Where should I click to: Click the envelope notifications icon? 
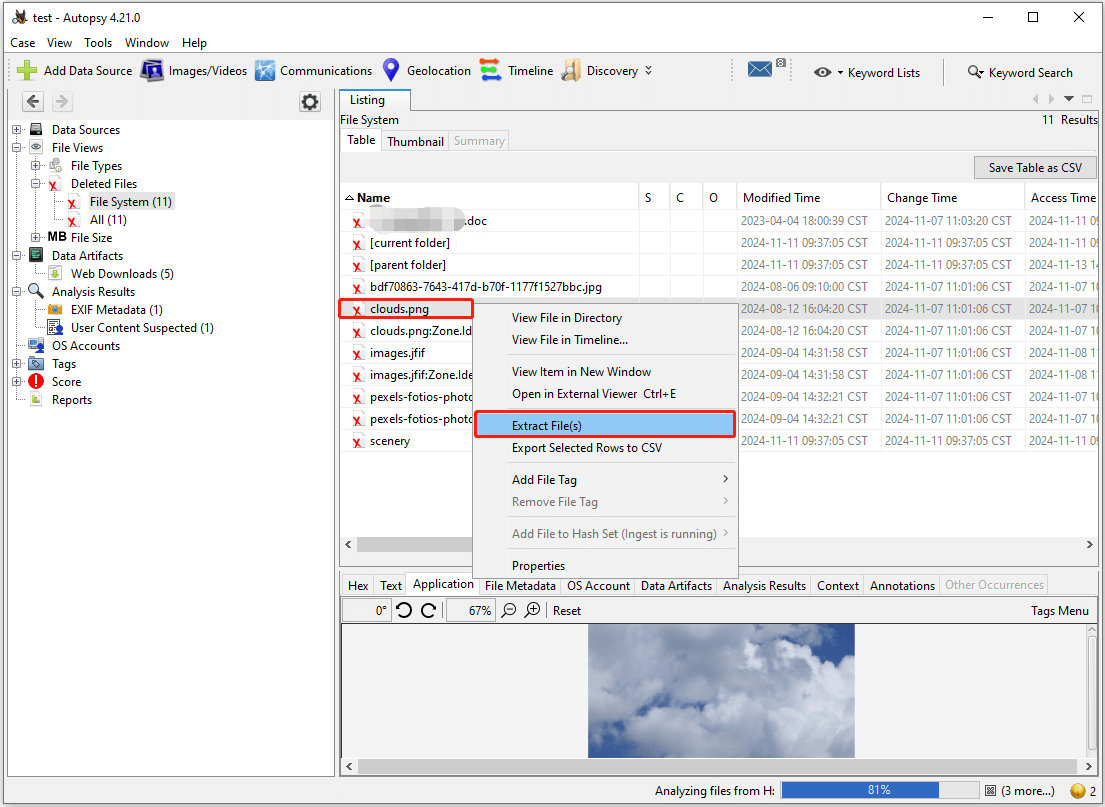[x=760, y=69]
